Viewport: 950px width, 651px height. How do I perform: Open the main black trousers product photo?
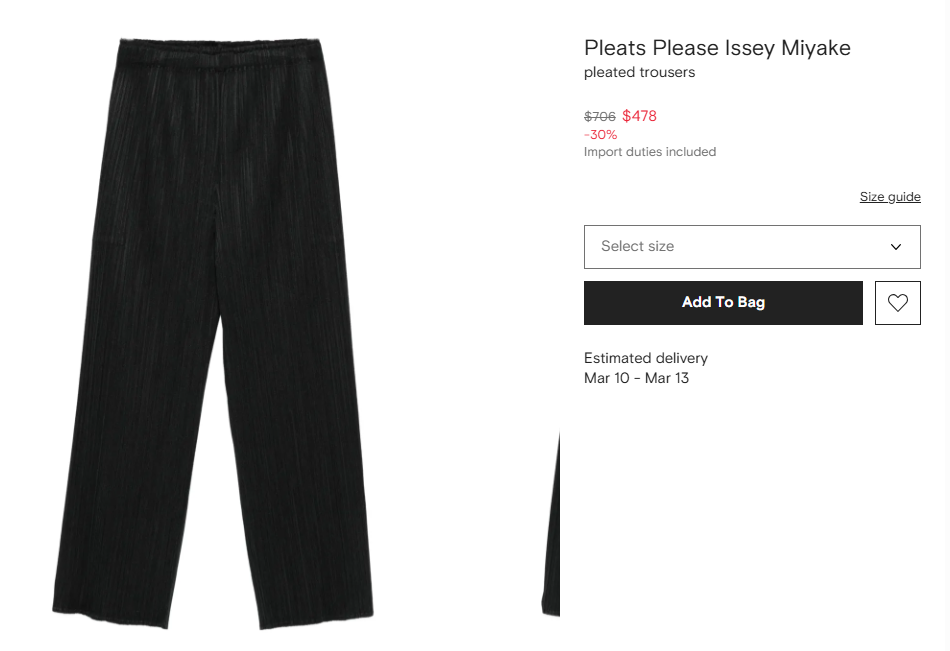point(215,330)
